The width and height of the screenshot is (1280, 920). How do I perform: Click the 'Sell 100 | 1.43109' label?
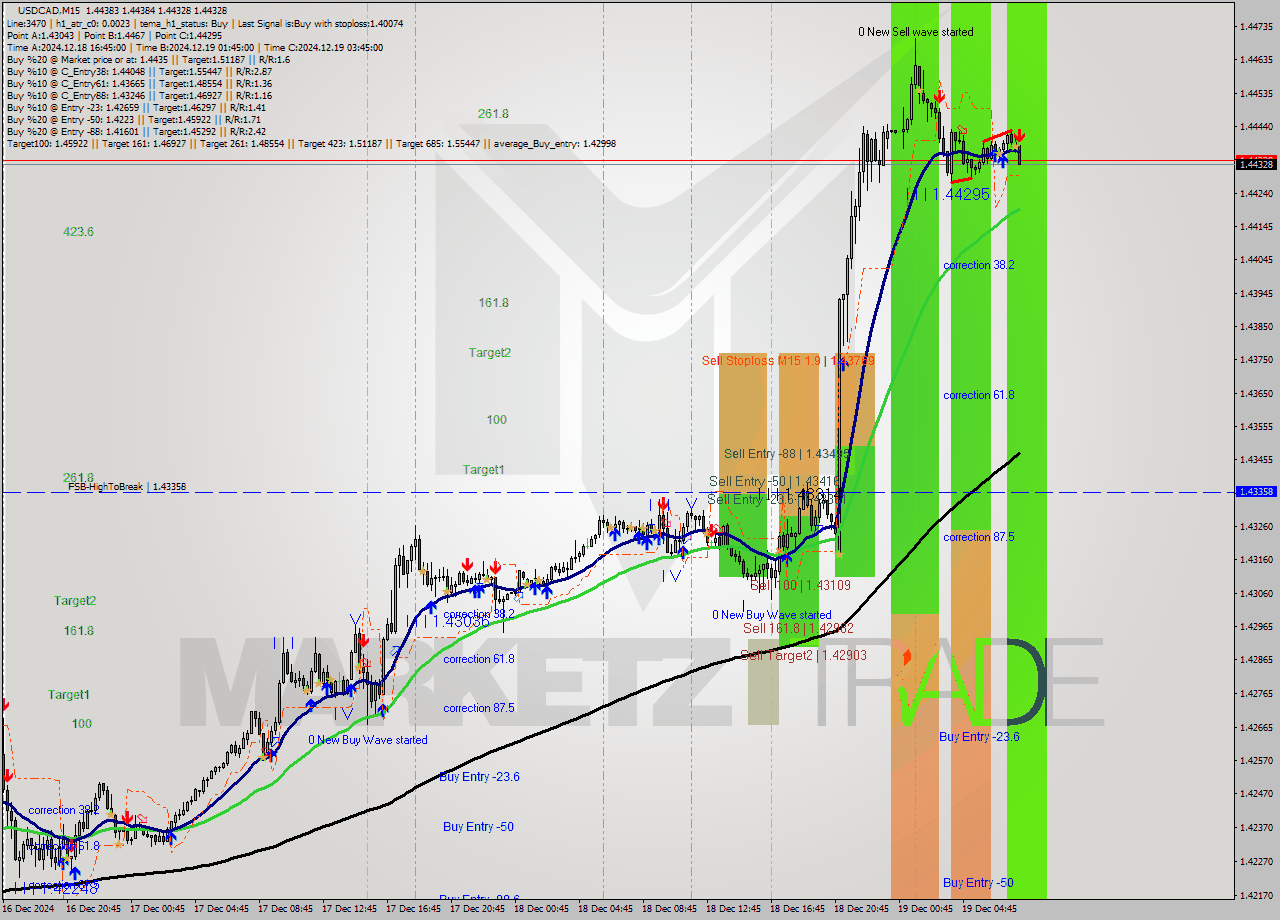coord(800,586)
